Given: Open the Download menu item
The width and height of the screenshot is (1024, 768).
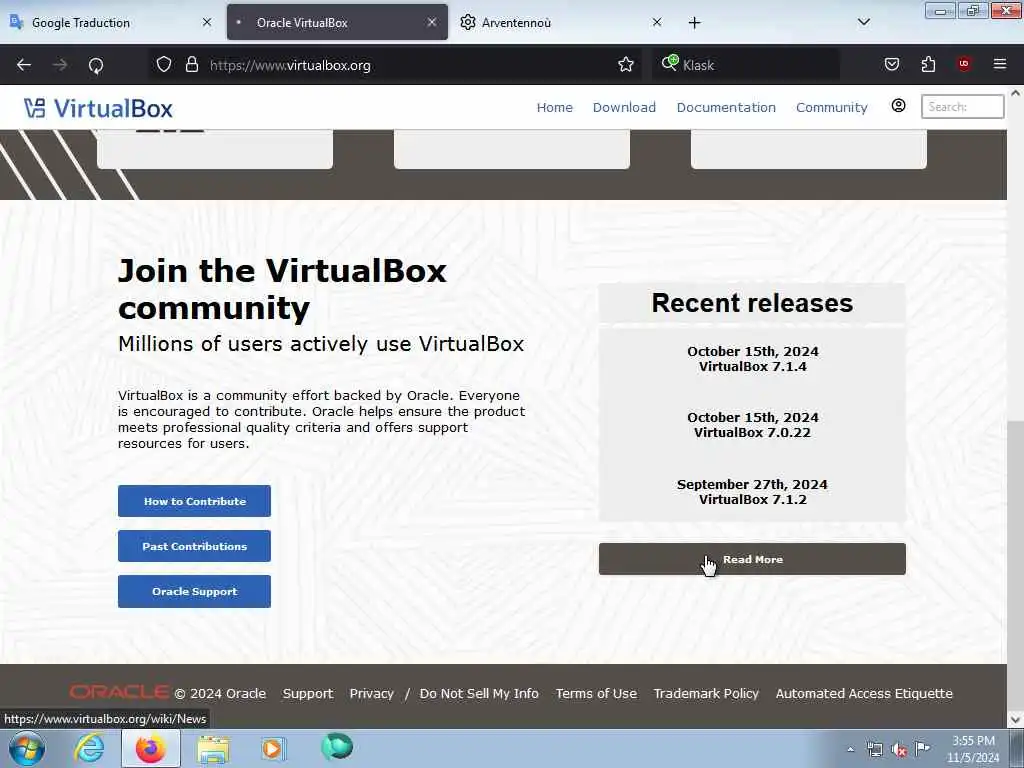Looking at the screenshot, I should [x=624, y=107].
